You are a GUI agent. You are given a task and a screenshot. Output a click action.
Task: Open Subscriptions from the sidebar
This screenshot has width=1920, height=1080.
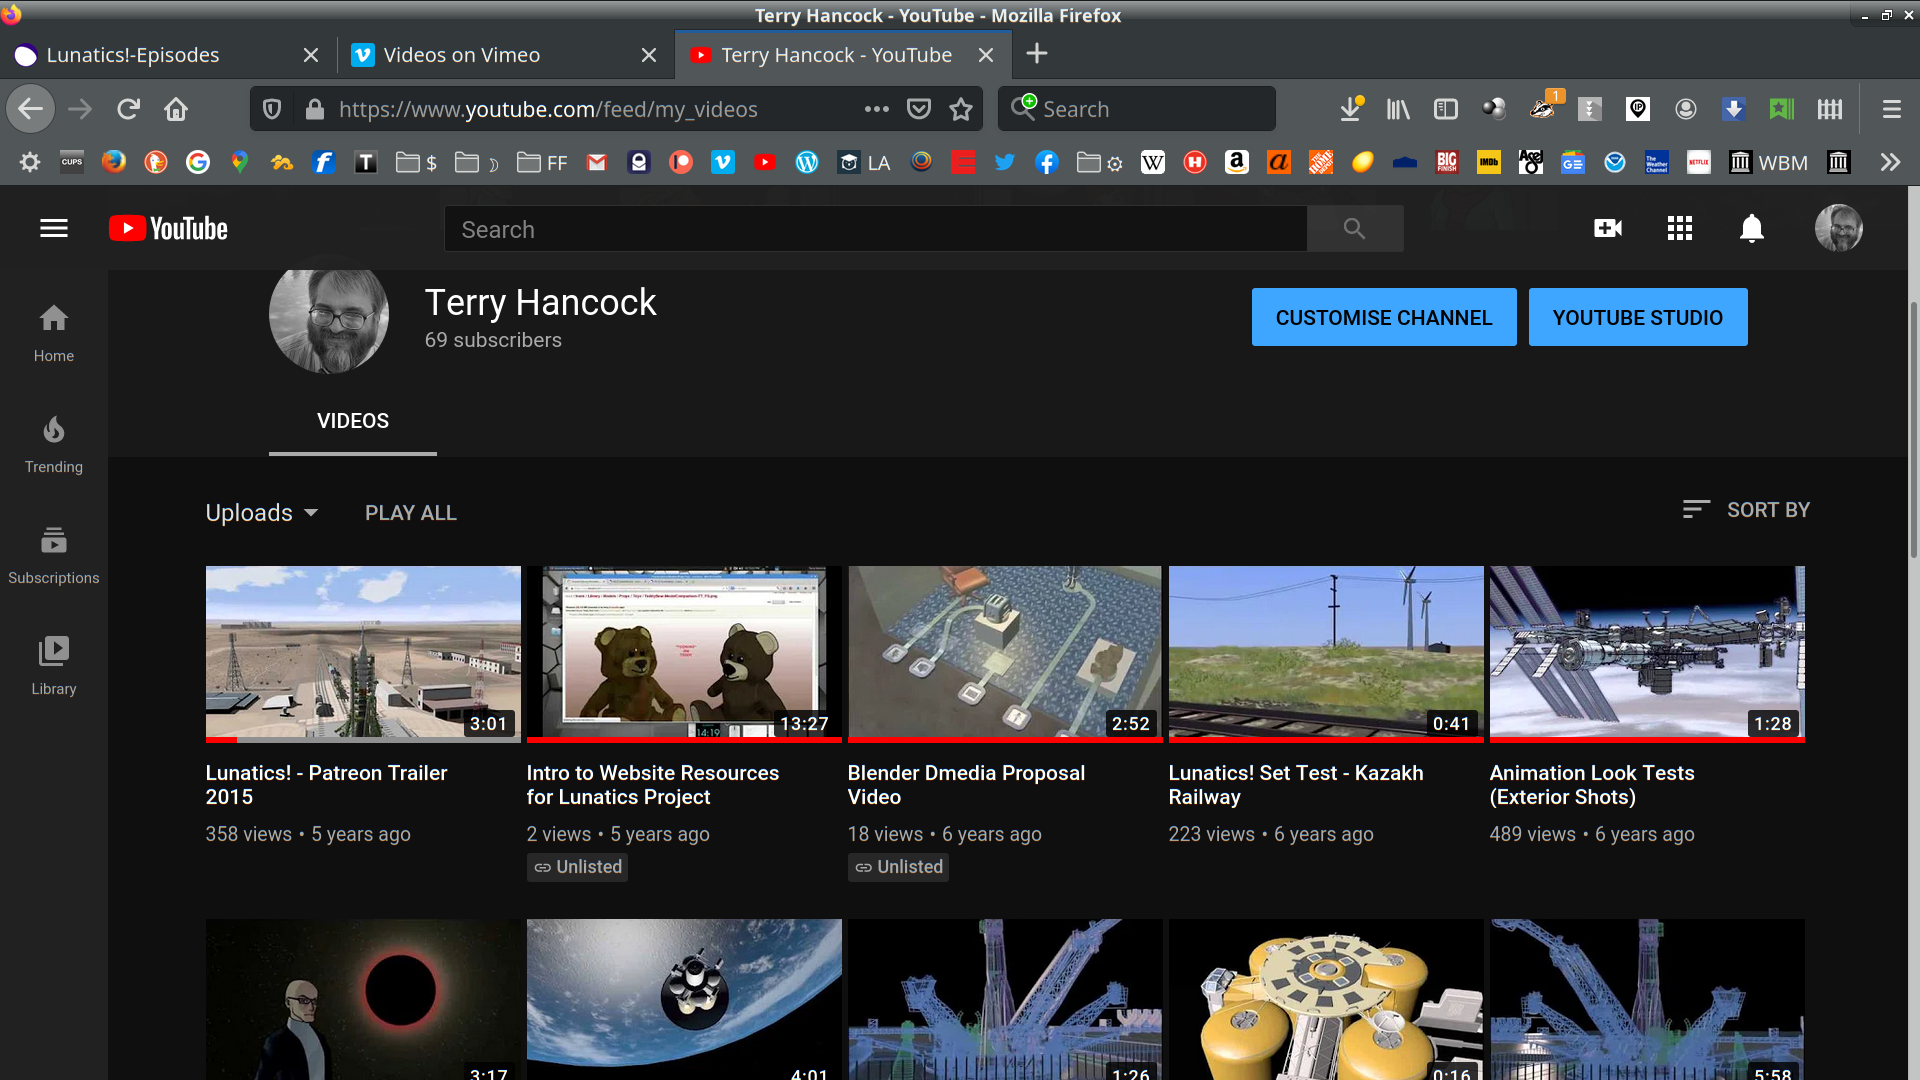(53, 554)
